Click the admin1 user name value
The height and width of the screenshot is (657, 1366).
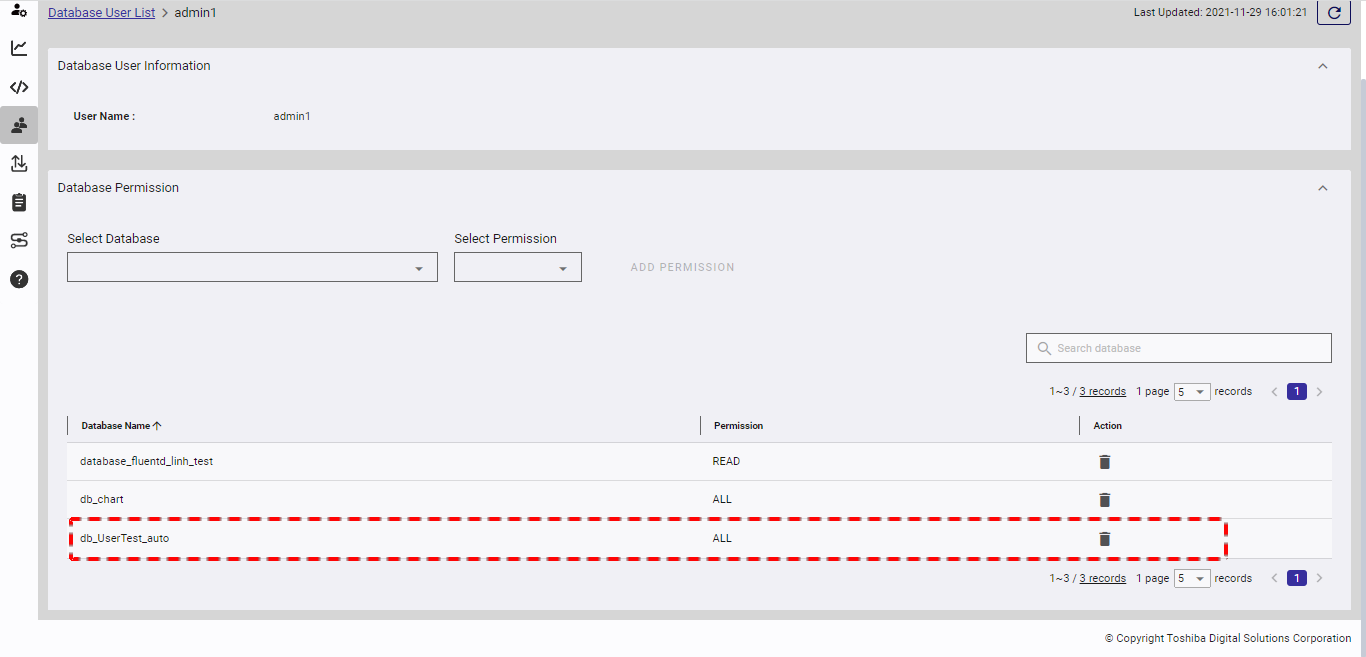292,116
